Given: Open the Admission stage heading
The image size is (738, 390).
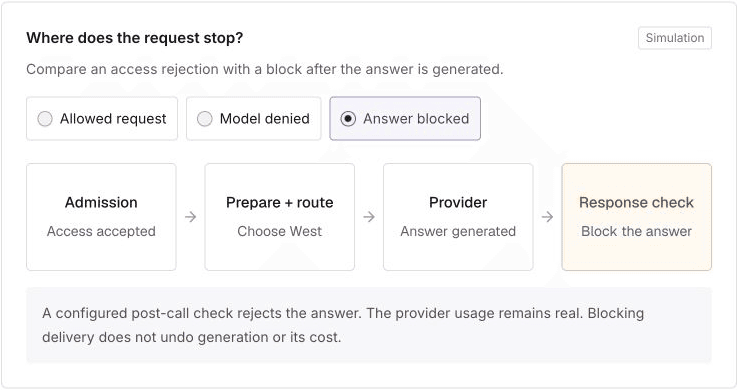Looking at the screenshot, I should pos(101,202).
